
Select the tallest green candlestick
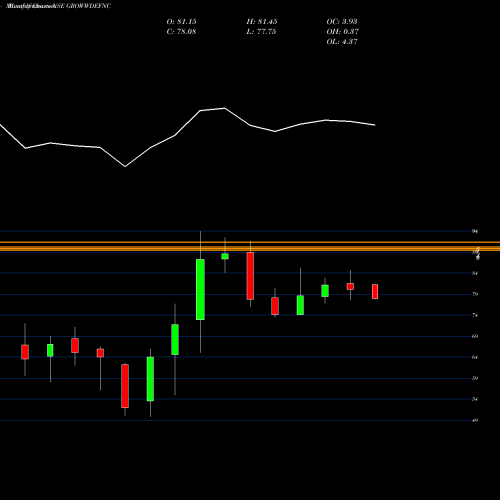tap(200, 289)
